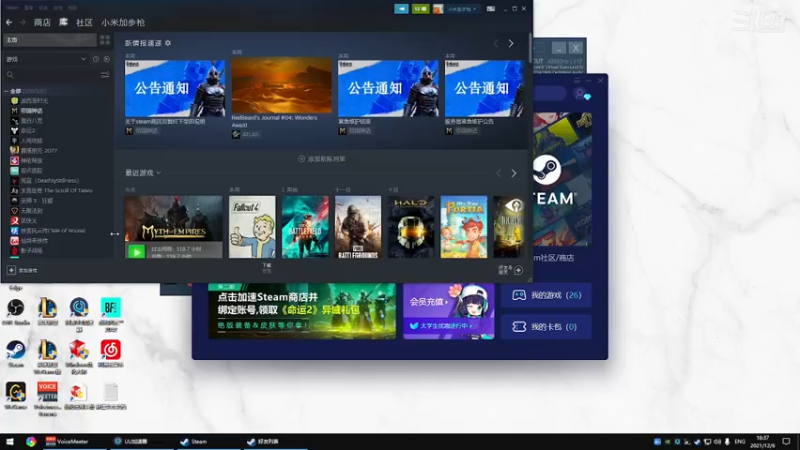Open the My Time at Portia cover
Viewport: 800px width, 450px height.
pos(464,227)
